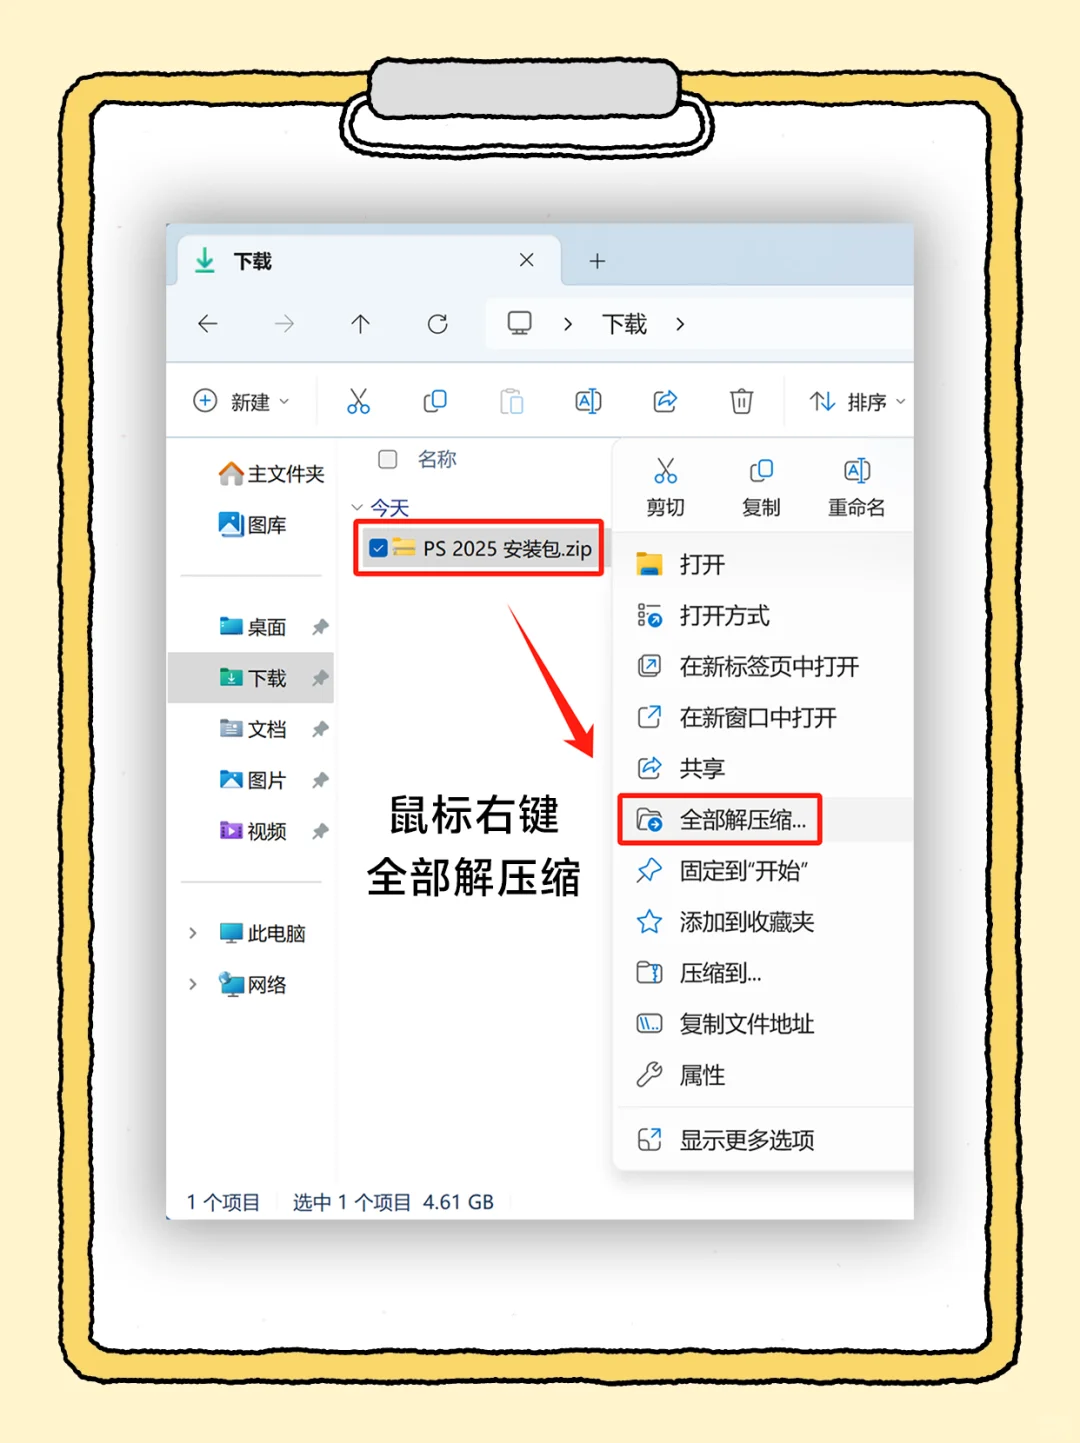
Task: Open 图片 in the sidebar
Action: click(x=253, y=780)
